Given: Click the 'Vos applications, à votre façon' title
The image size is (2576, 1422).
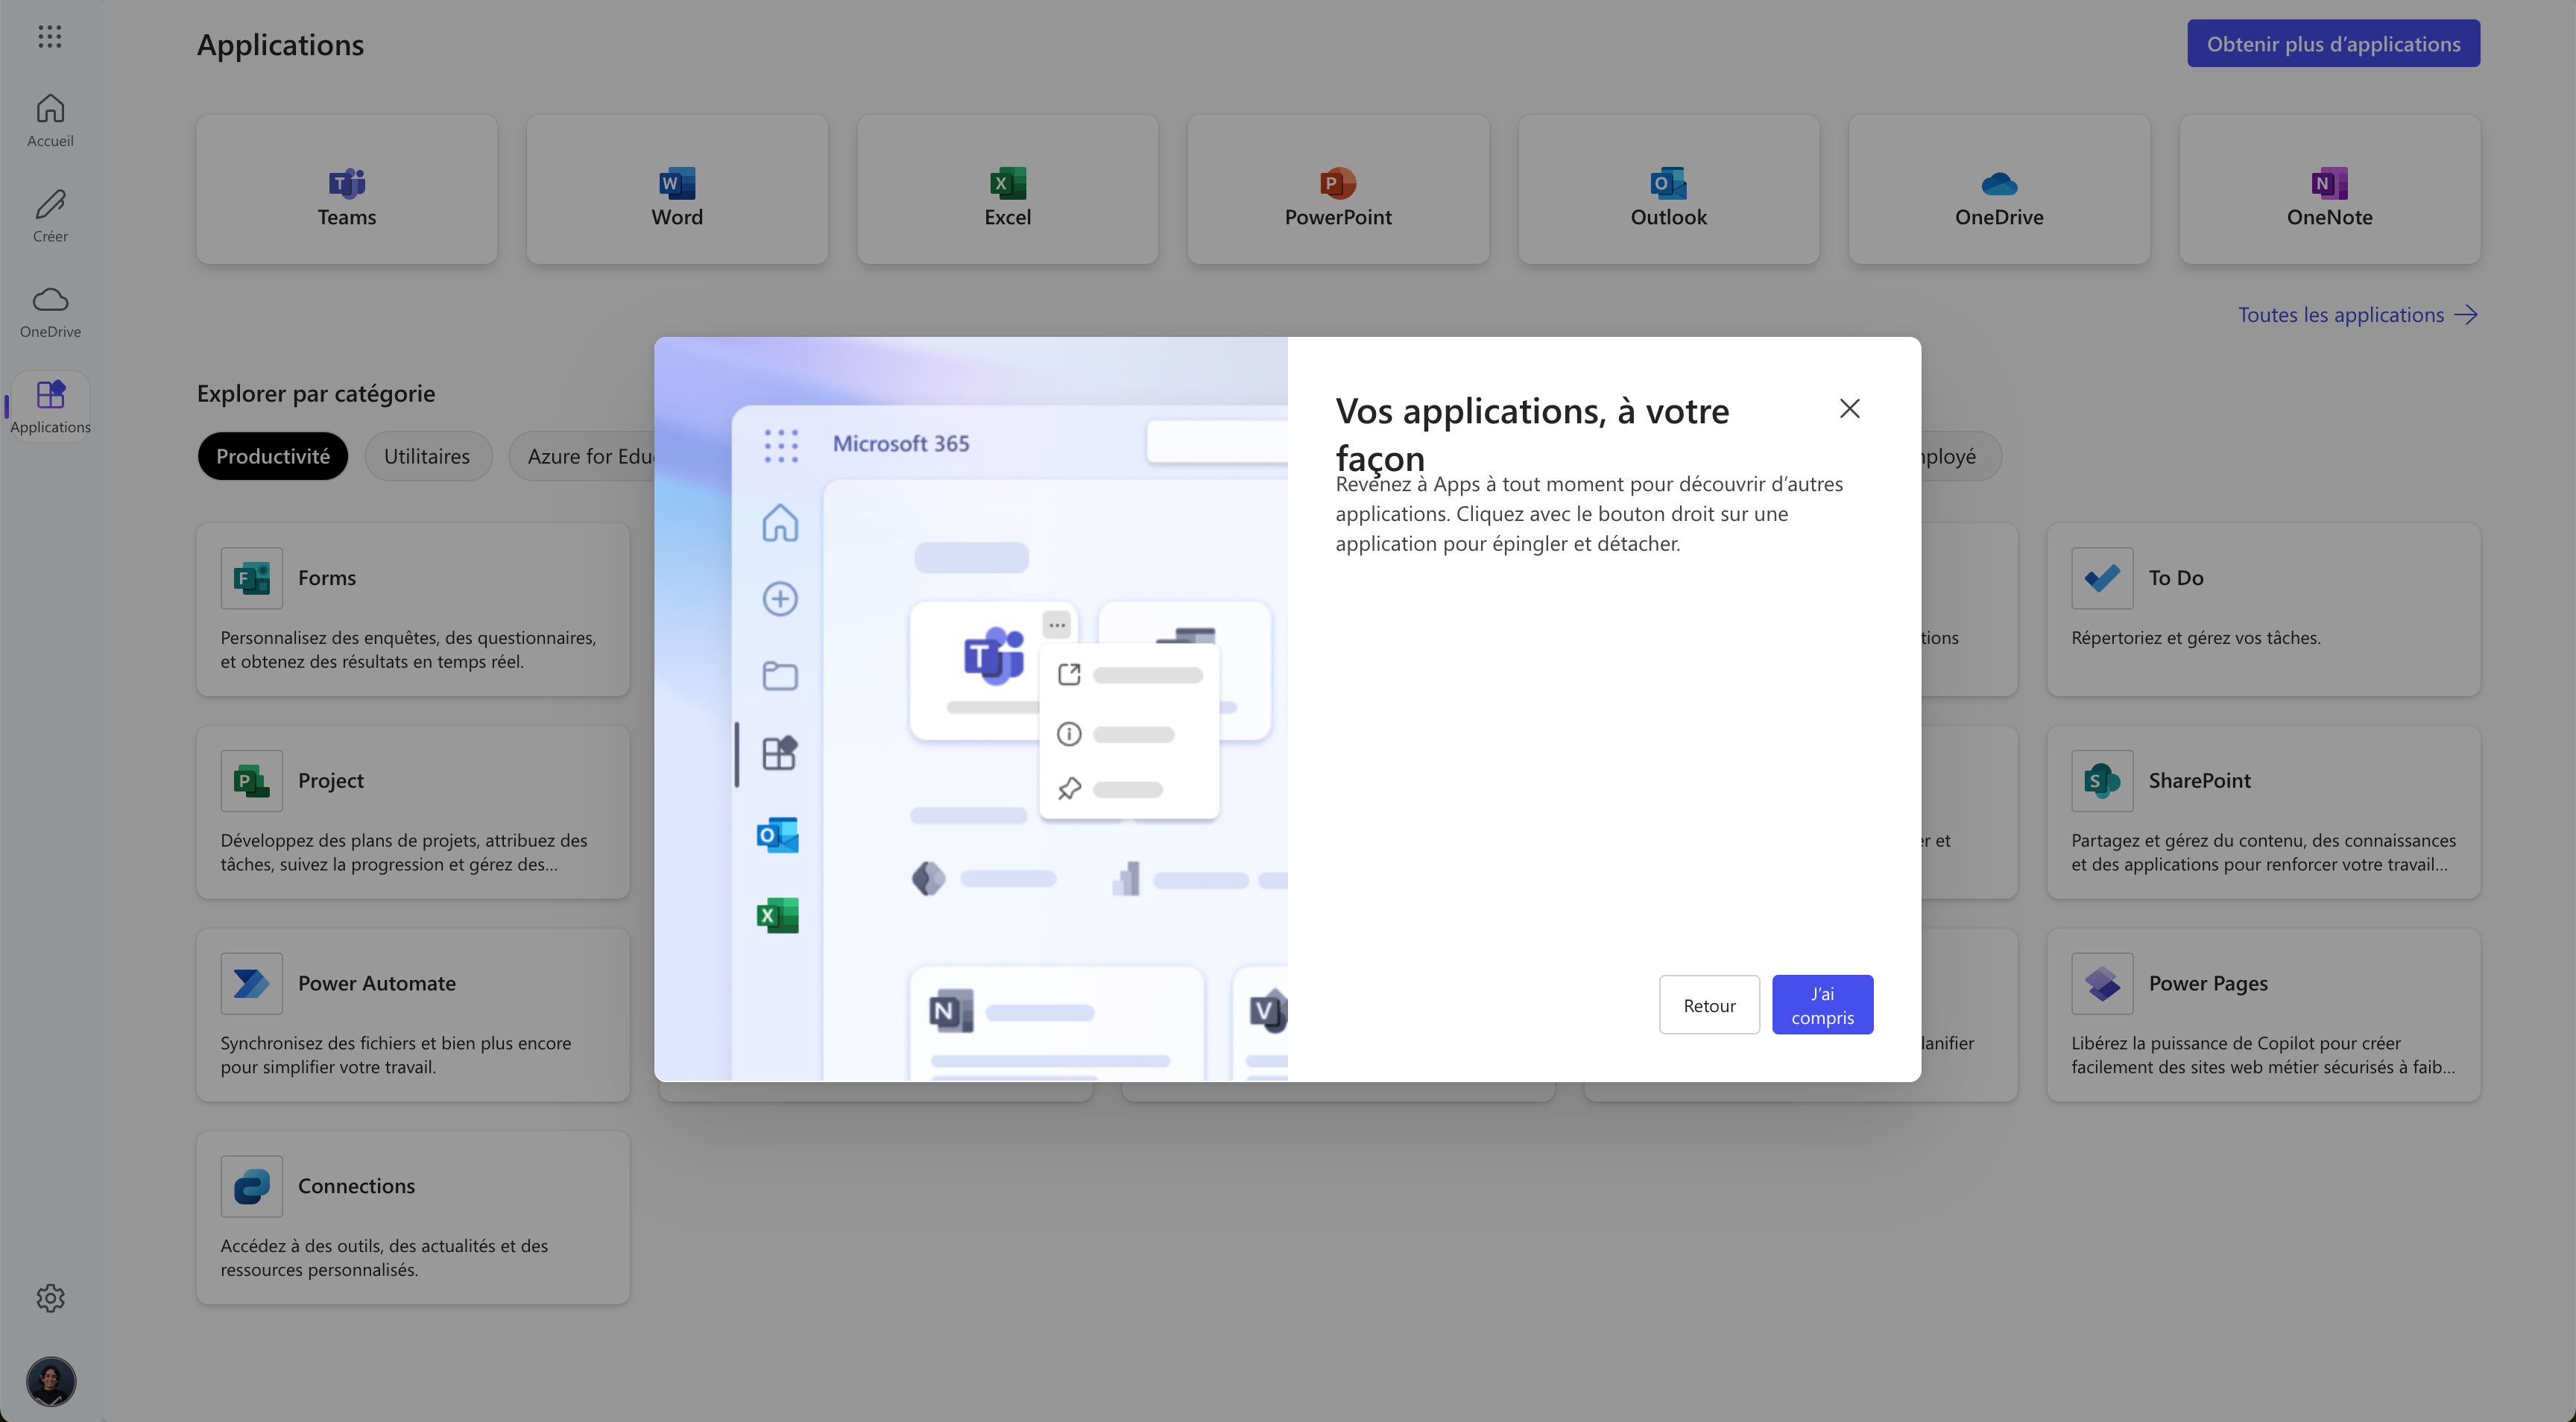Looking at the screenshot, I should pos(1532,434).
